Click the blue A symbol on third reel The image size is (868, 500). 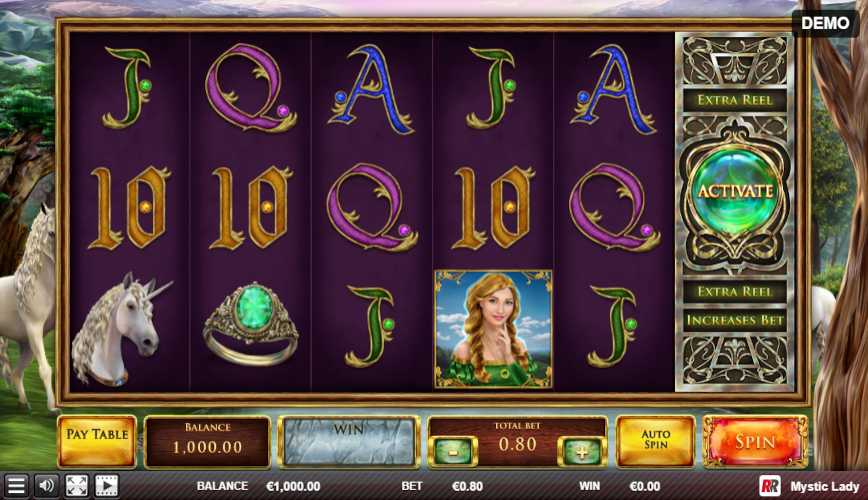371,89
